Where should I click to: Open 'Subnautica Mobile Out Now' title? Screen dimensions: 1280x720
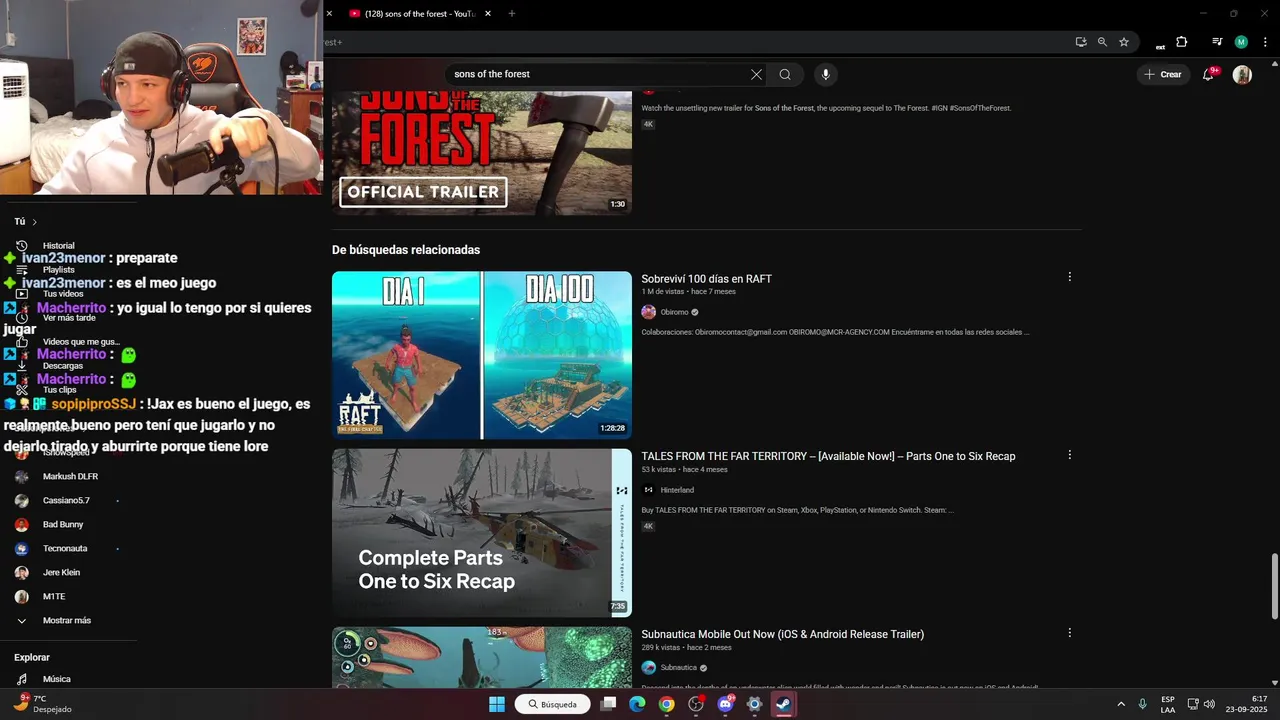[782, 634]
